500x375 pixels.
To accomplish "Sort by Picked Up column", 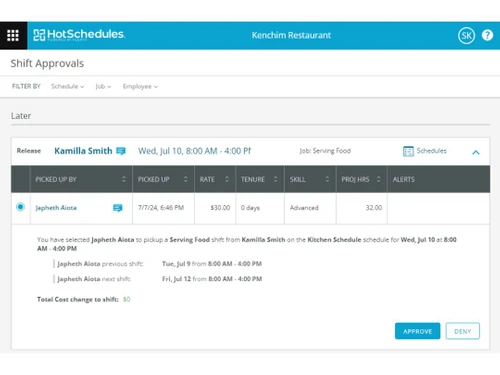I will click(185, 179).
